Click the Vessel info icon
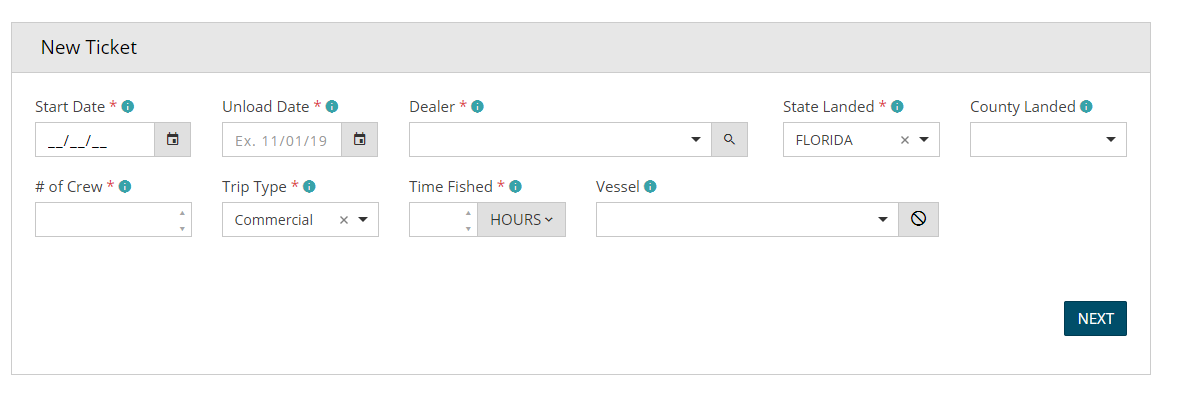1182x400 pixels. pyautogui.click(x=650, y=186)
